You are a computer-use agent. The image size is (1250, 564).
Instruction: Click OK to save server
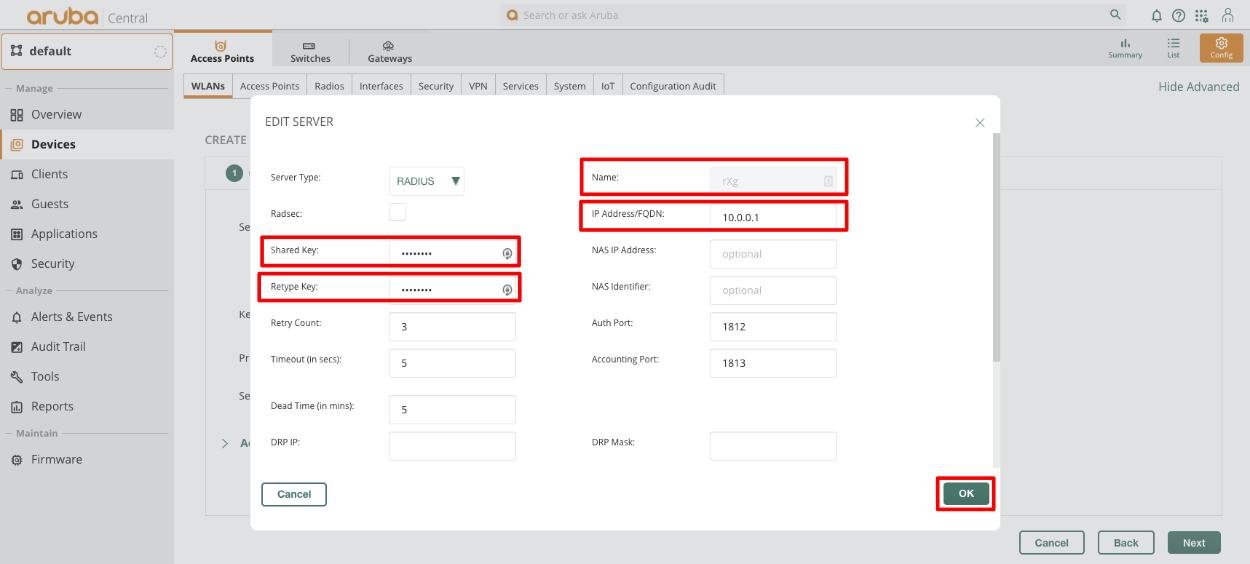tap(965, 494)
